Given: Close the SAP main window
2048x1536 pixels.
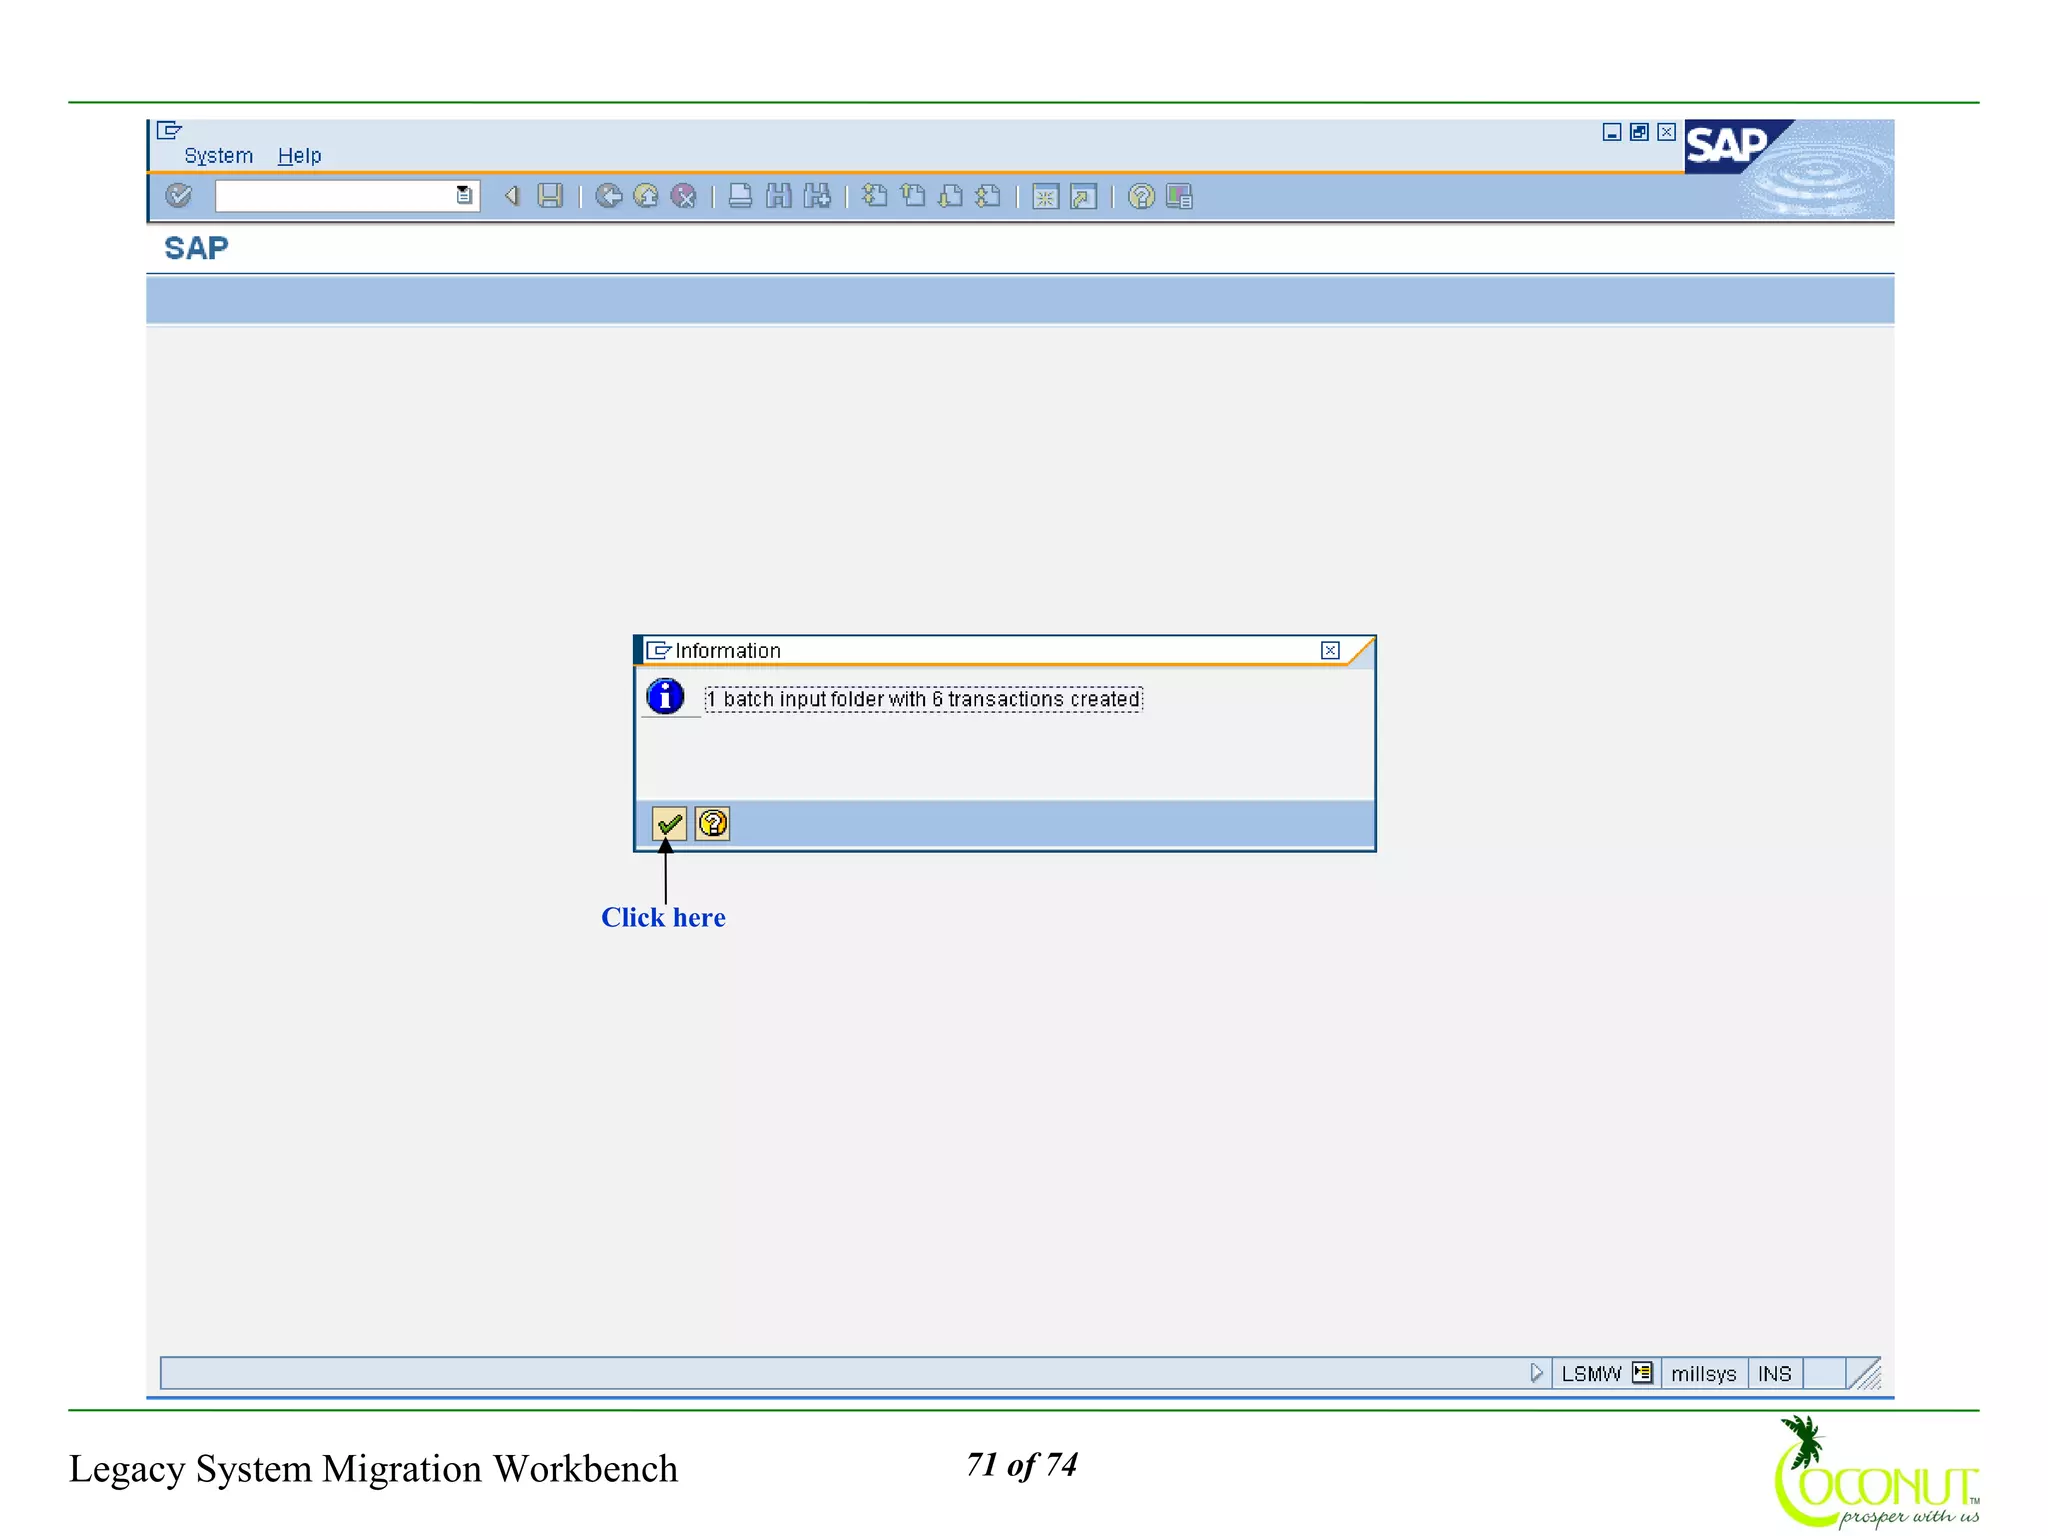Looking at the screenshot, I should 1666,132.
